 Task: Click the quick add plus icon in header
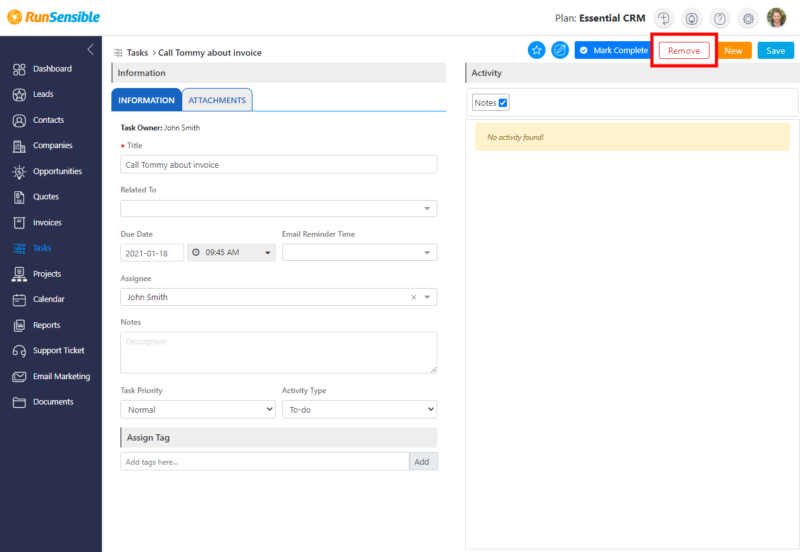(663, 19)
